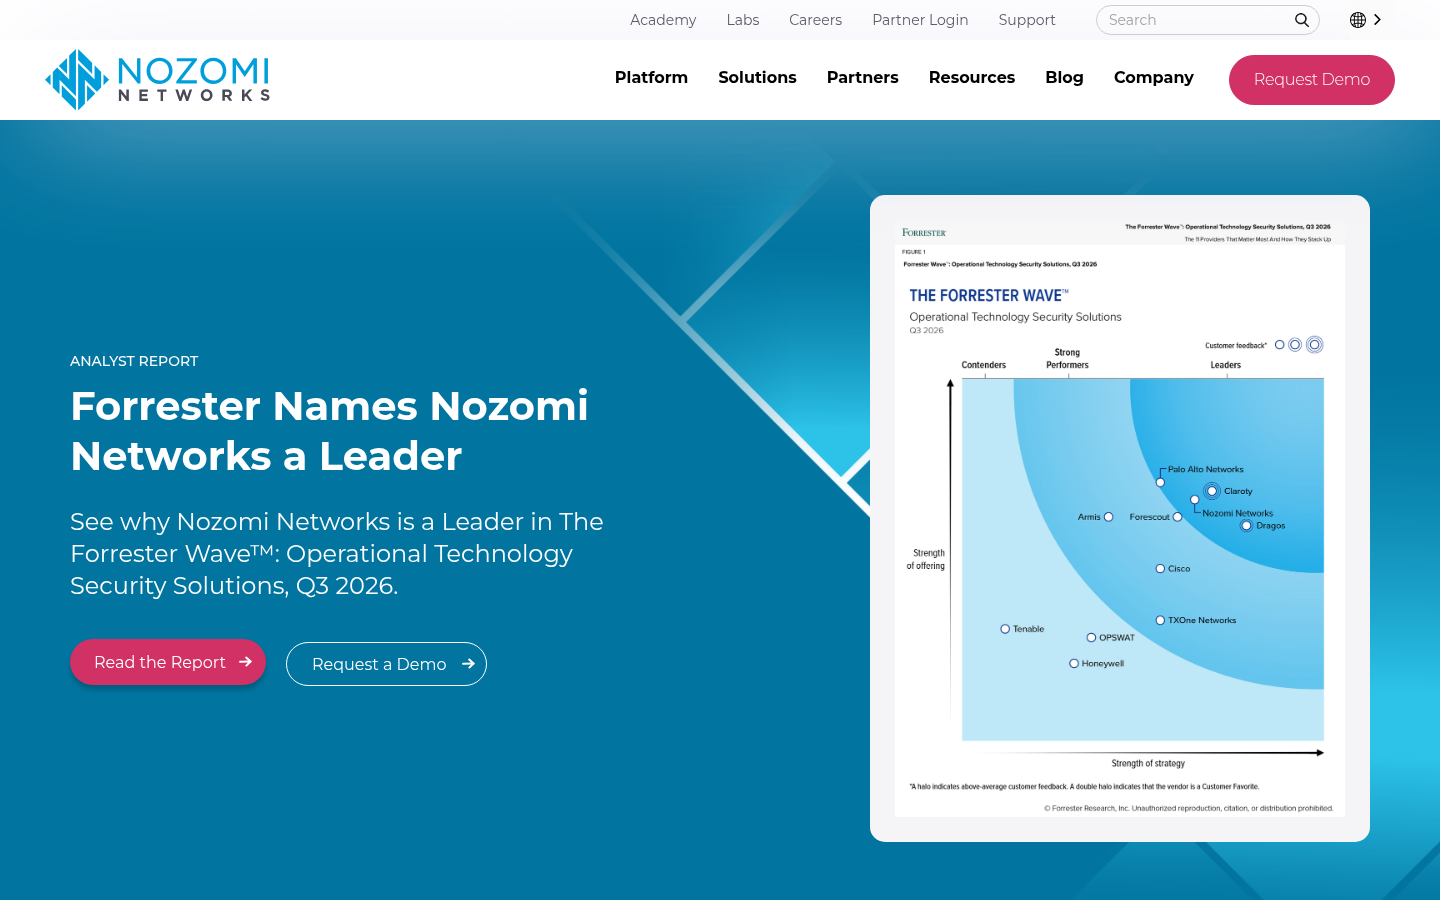Screen dimensions: 1440x900
Task: Click the Read the Report button
Action: point(168,662)
